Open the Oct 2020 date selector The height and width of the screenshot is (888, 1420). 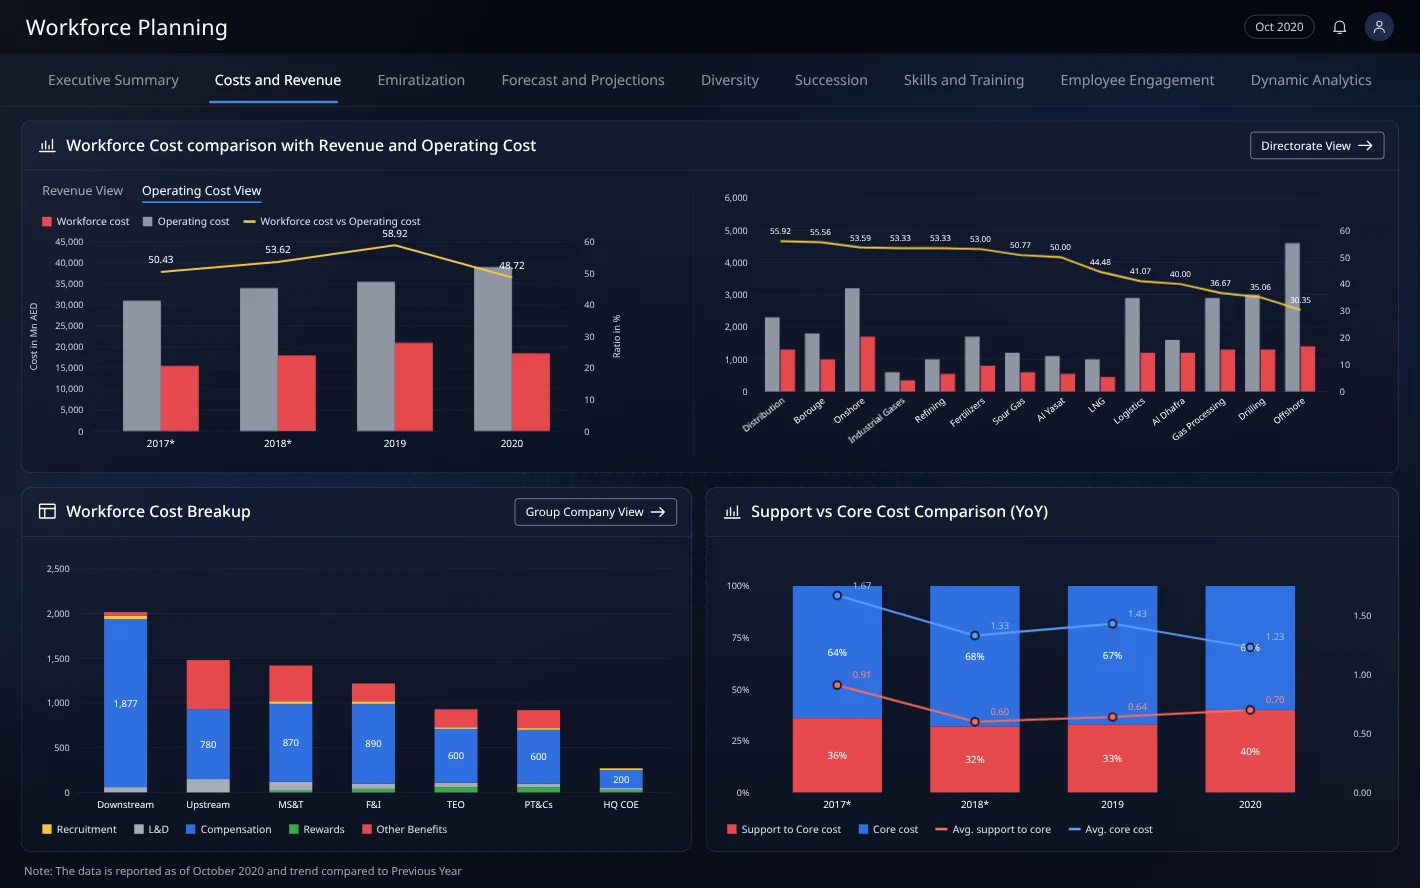point(1279,27)
